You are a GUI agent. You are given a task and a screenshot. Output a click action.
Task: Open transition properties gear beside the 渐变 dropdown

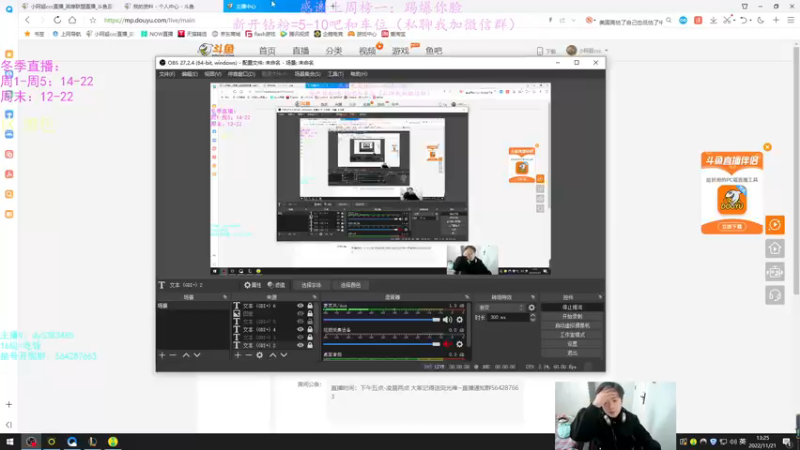point(532,308)
